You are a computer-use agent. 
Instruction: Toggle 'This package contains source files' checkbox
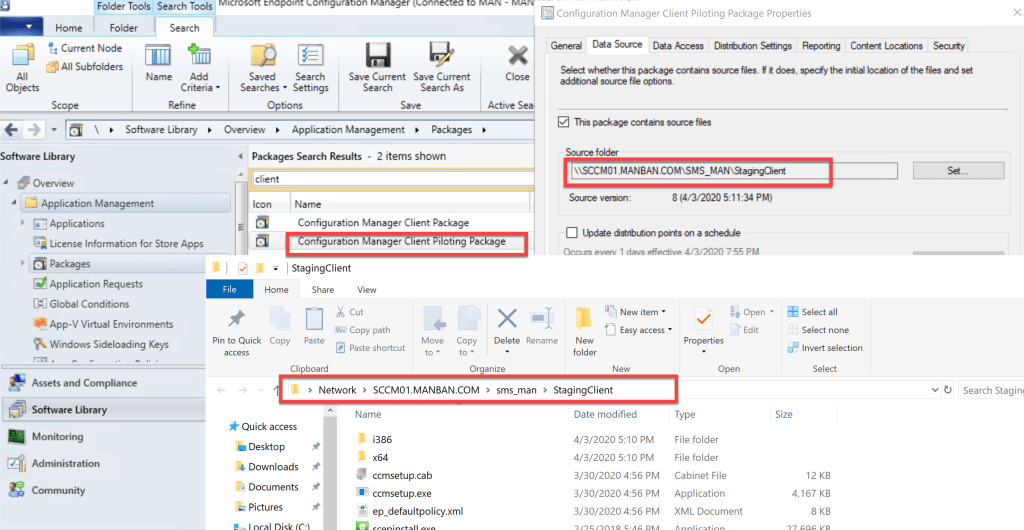click(x=564, y=122)
